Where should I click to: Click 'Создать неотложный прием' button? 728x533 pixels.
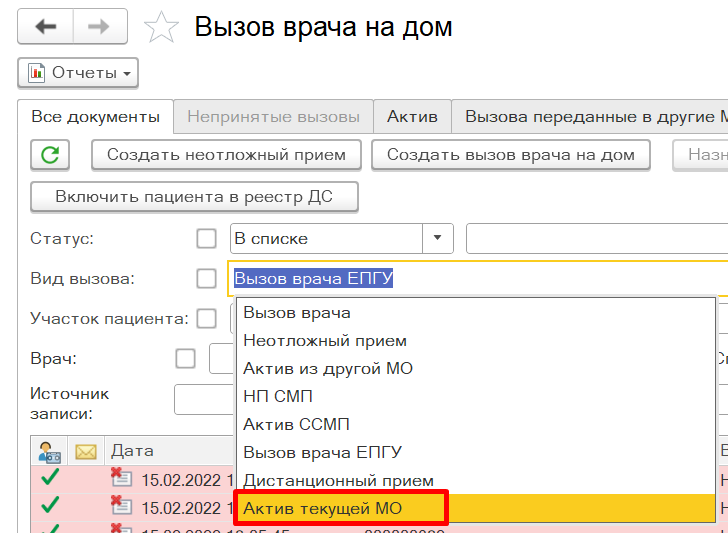coord(226,155)
